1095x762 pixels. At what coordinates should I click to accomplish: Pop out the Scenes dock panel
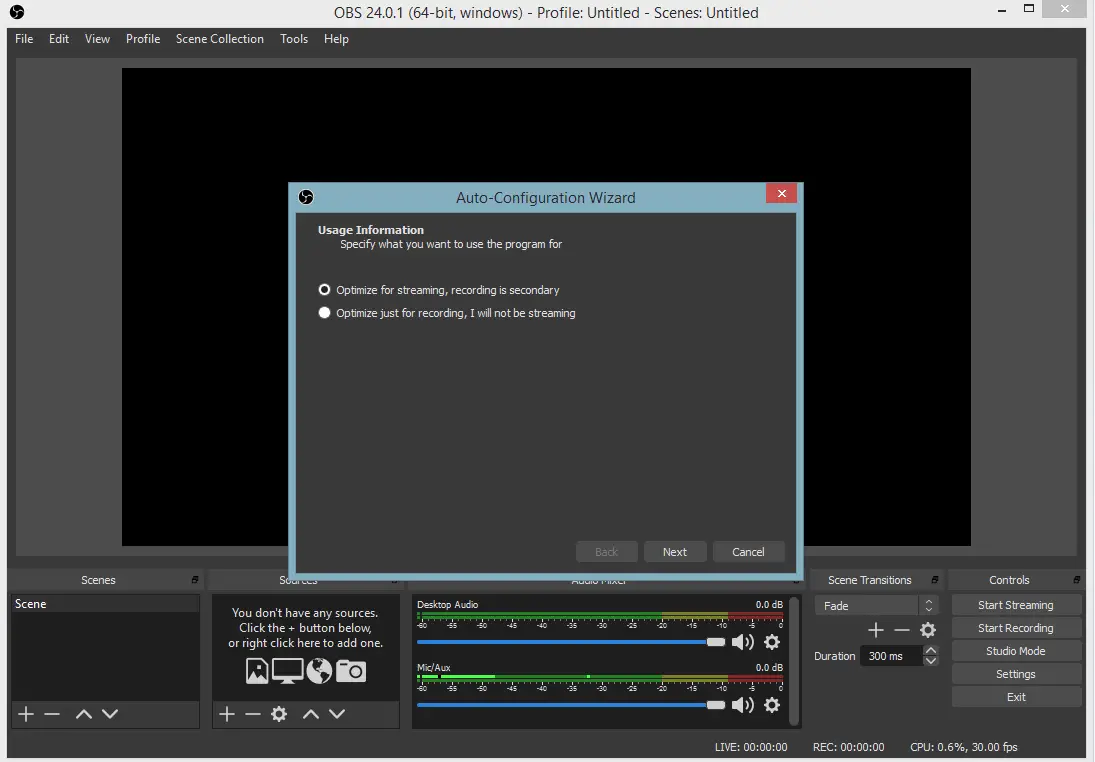click(195, 580)
